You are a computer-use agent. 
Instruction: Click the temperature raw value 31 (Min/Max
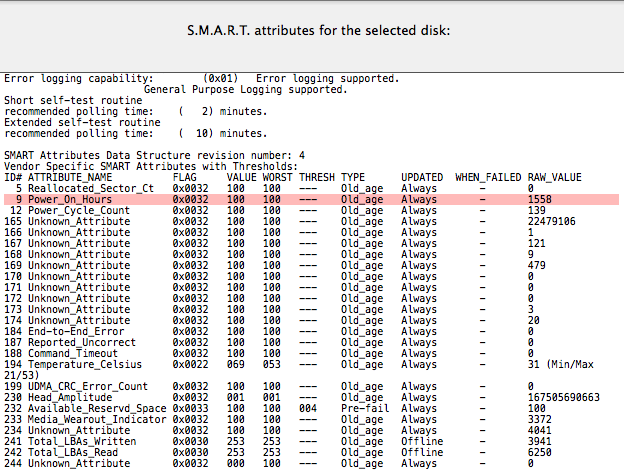tap(561, 365)
